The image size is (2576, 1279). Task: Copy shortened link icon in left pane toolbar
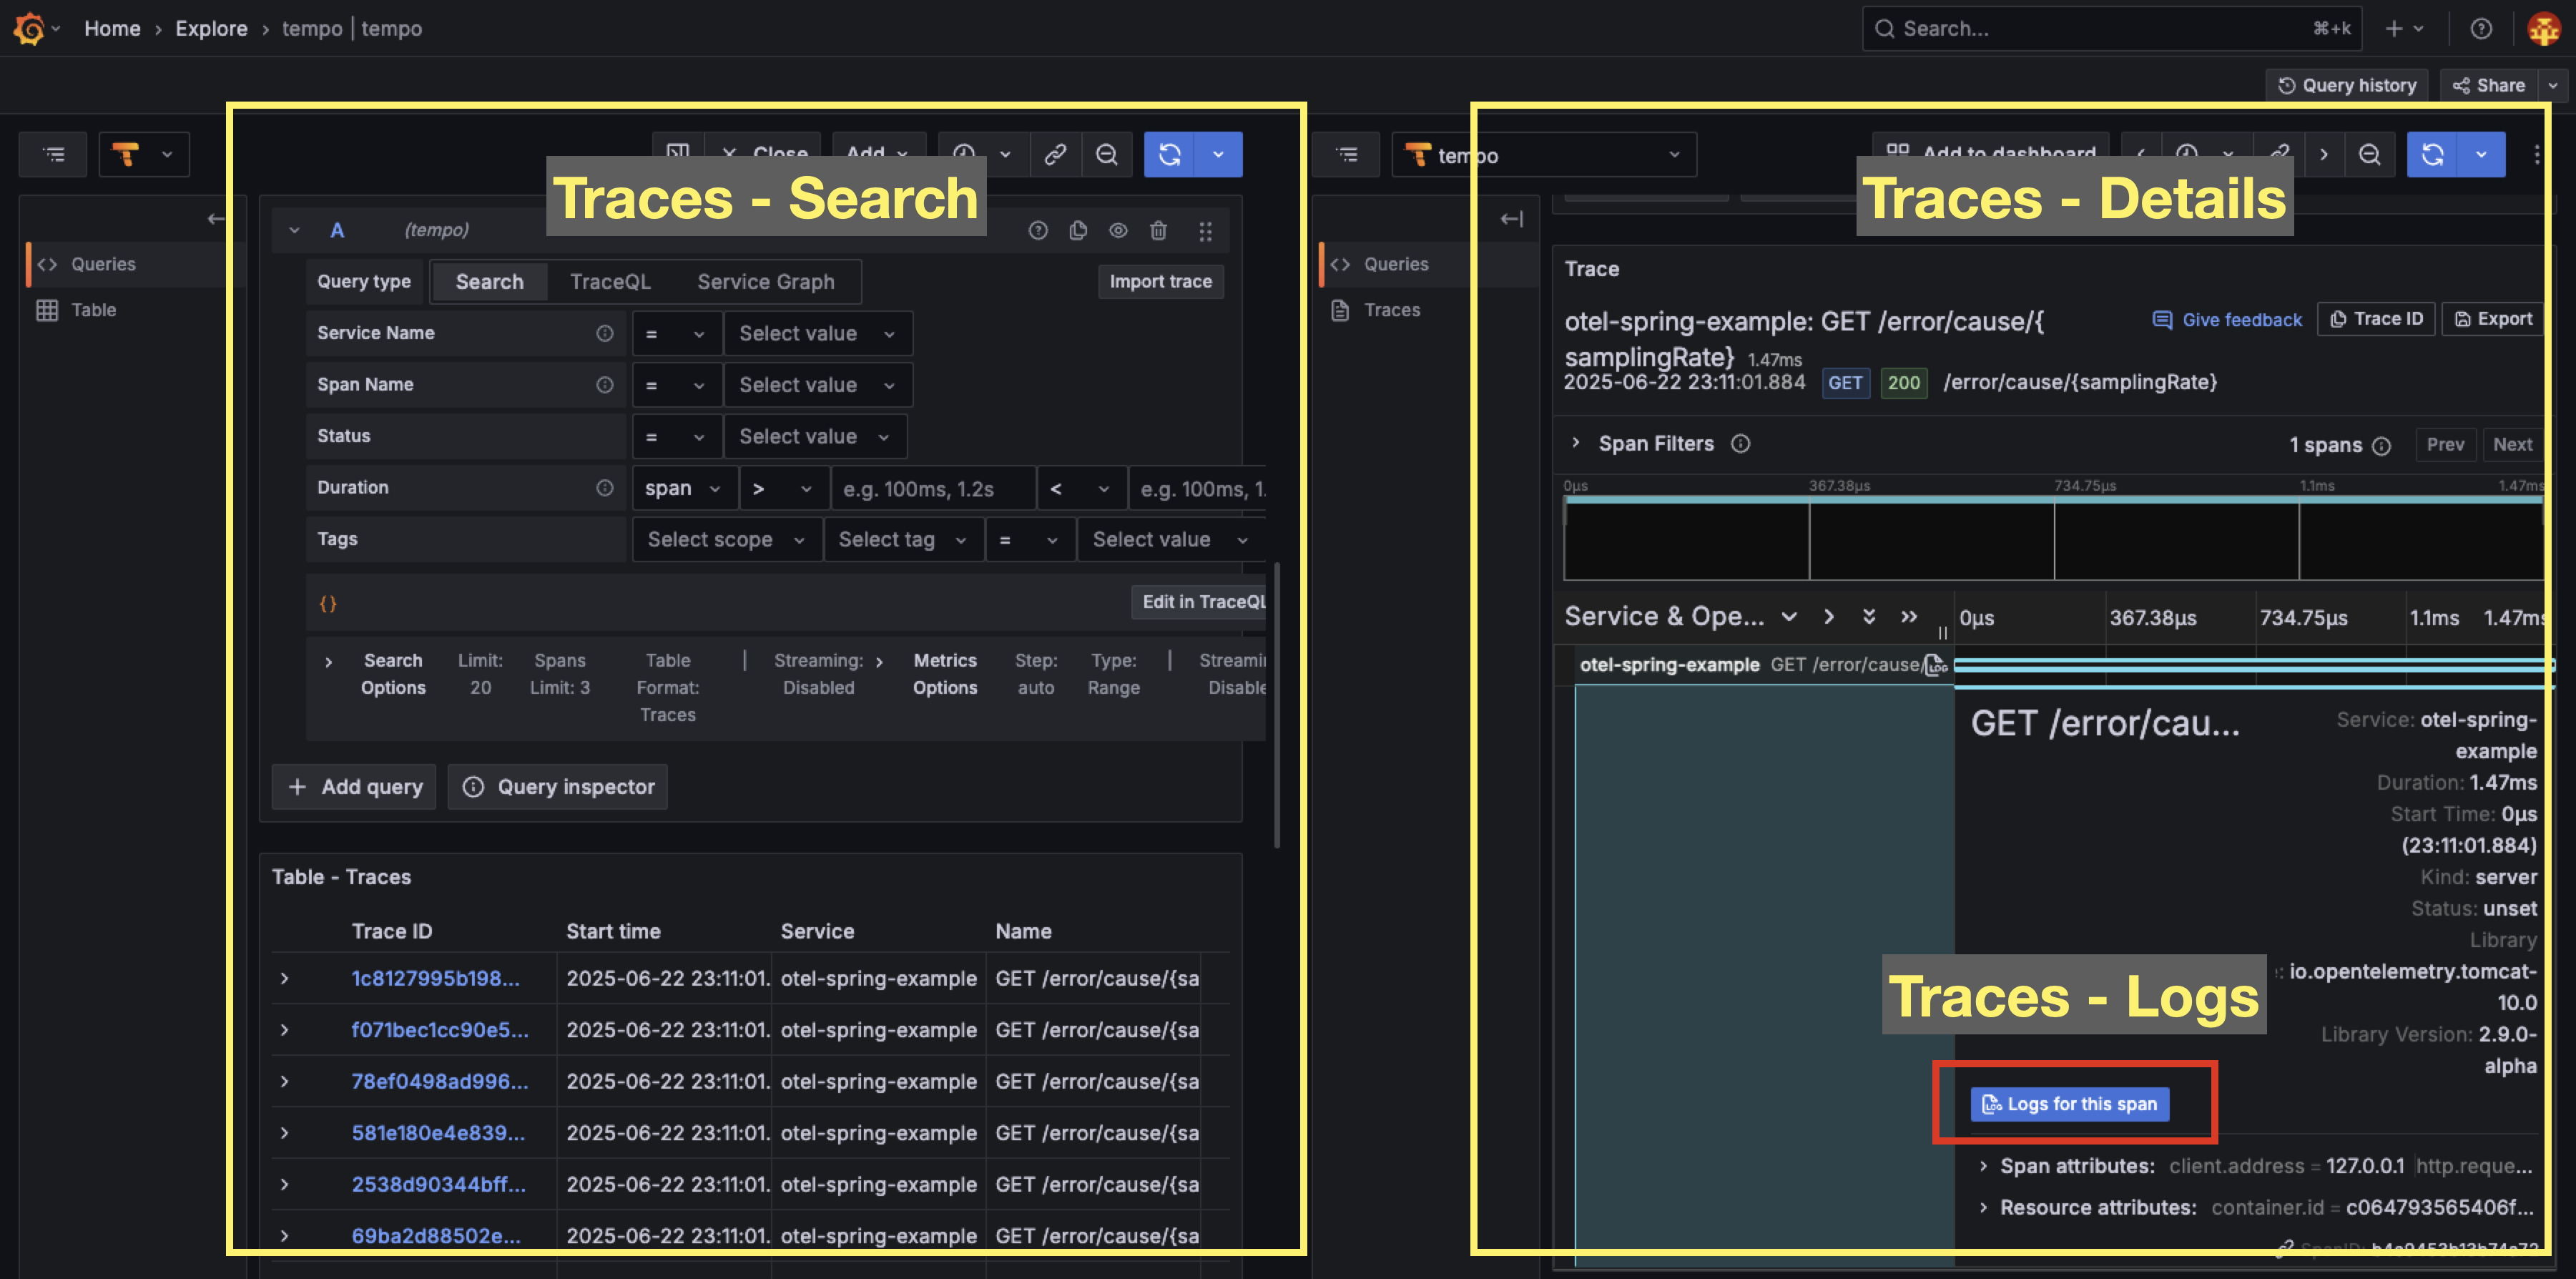tap(1055, 154)
